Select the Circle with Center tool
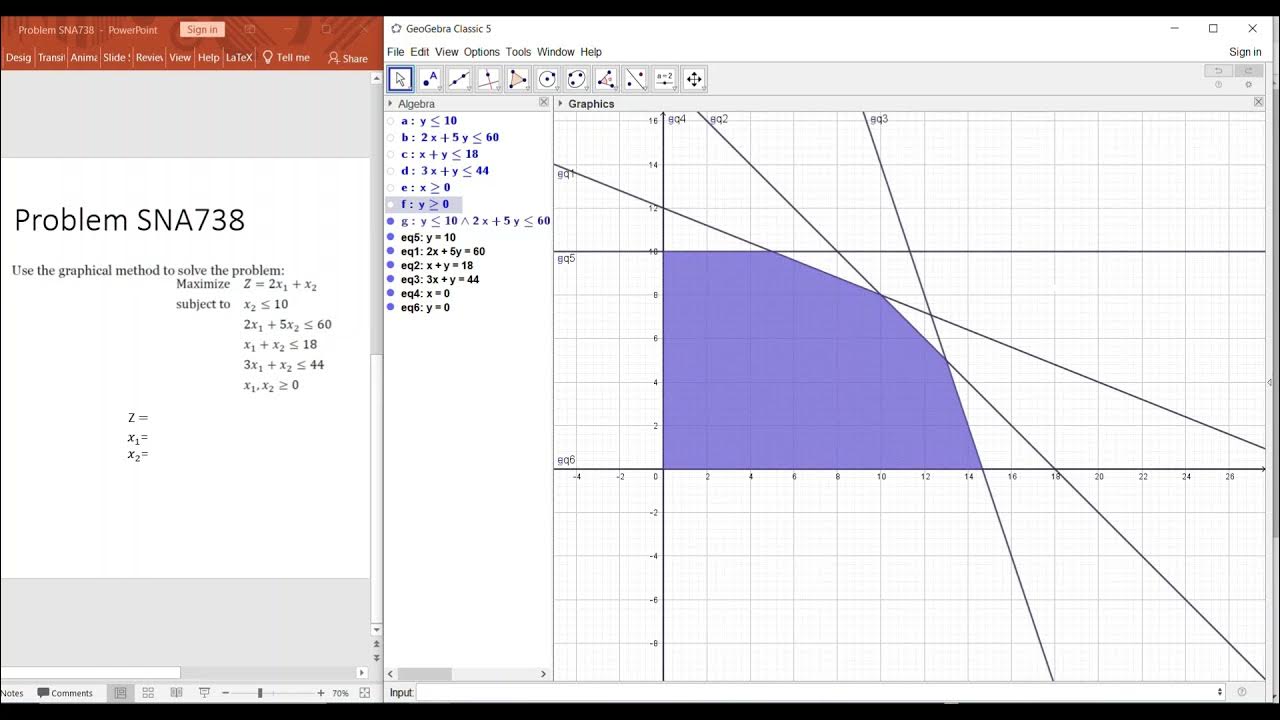 [x=547, y=79]
